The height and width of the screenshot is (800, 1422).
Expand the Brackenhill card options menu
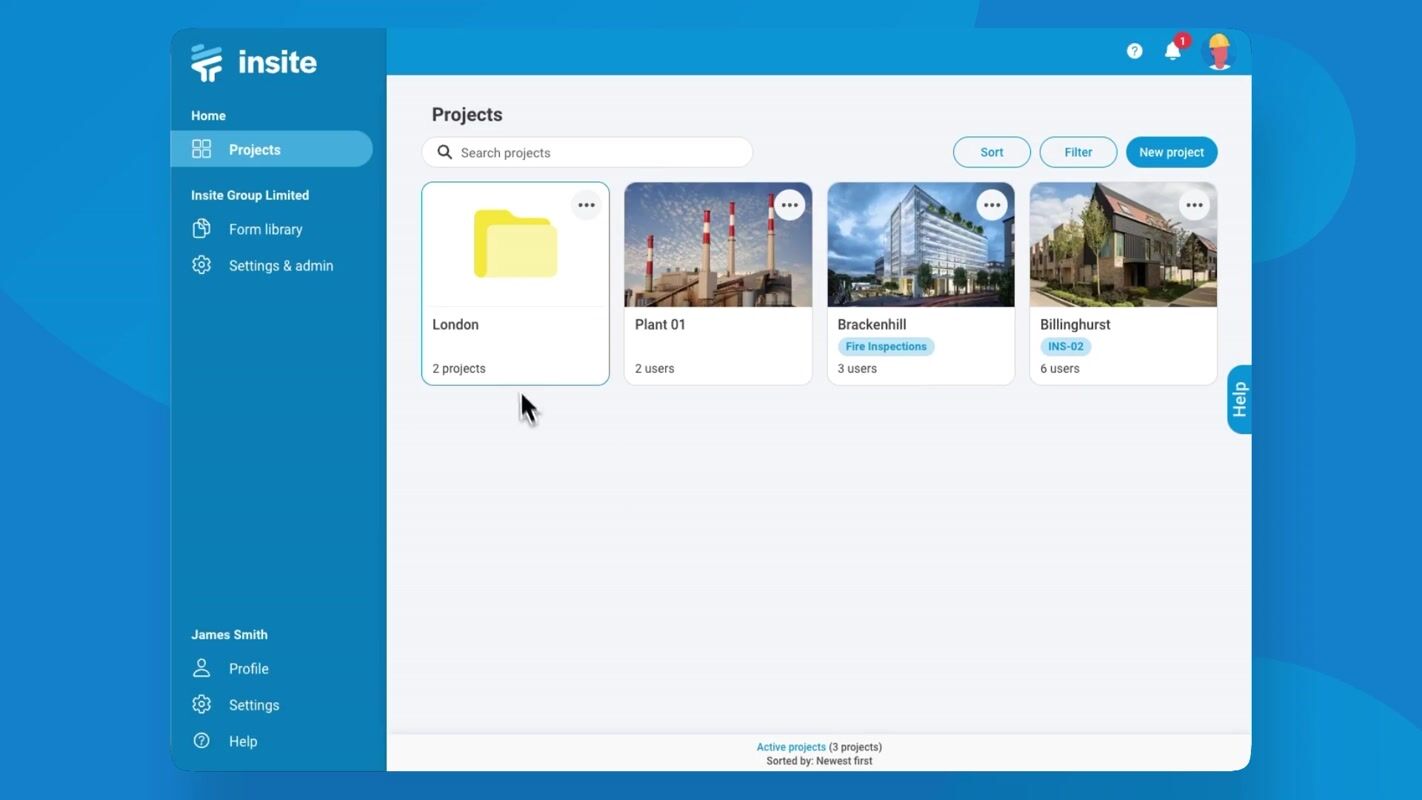click(992, 205)
